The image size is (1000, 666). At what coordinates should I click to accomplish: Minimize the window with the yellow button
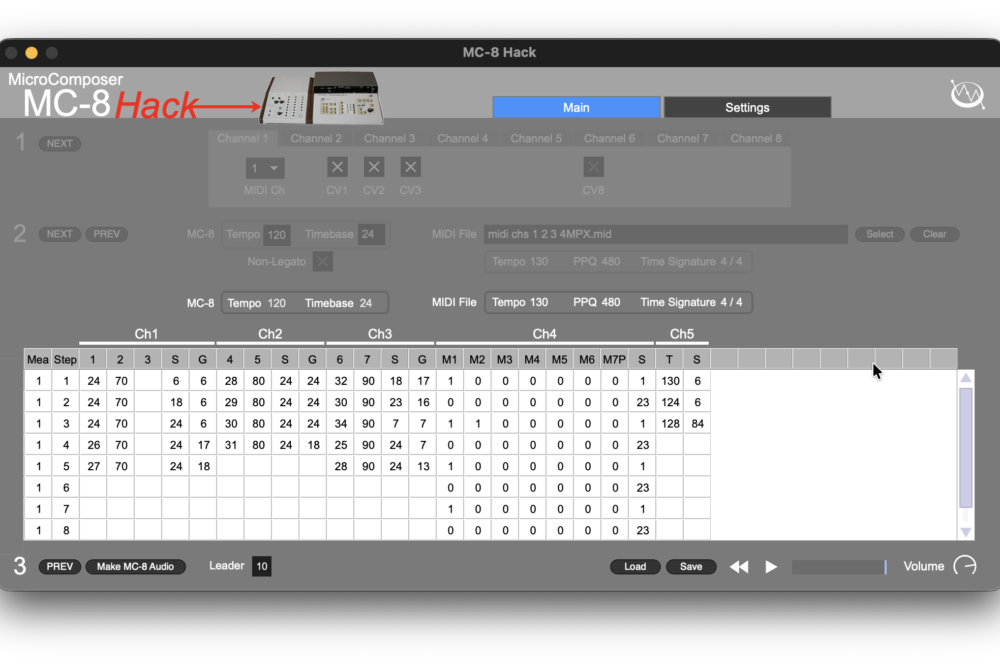[31, 53]
